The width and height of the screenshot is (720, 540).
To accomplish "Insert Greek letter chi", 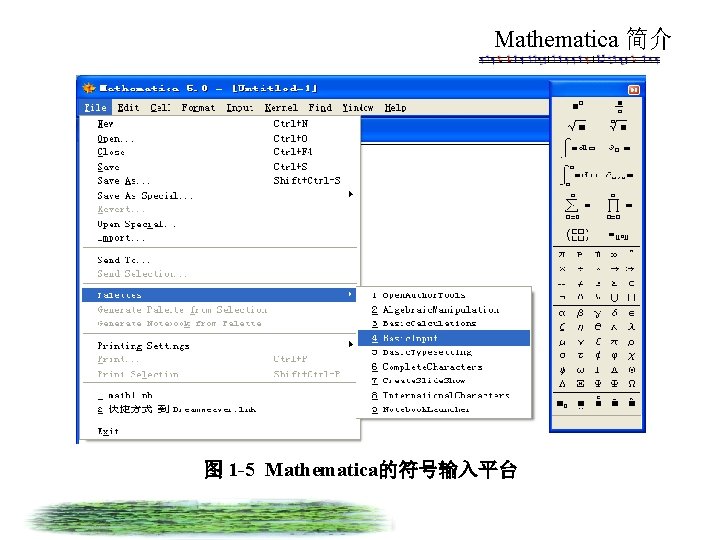I will [x=632, y=356].
